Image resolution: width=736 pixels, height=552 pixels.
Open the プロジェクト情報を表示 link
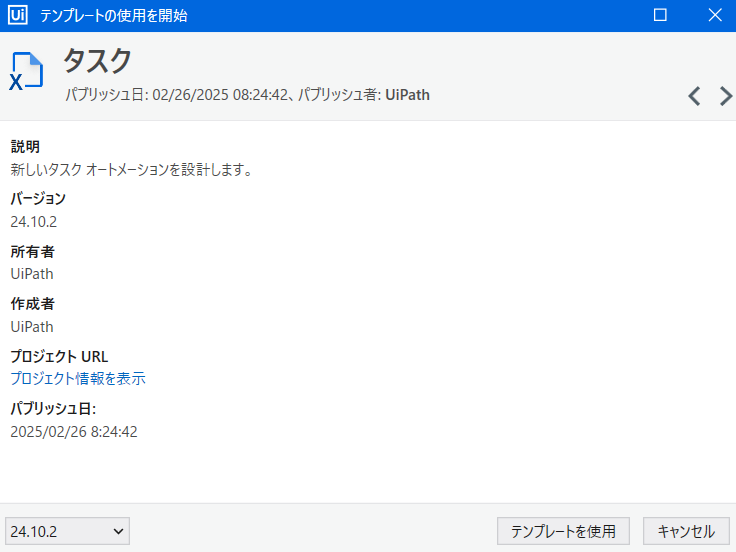pyautogui.click(x=78, y=378)
